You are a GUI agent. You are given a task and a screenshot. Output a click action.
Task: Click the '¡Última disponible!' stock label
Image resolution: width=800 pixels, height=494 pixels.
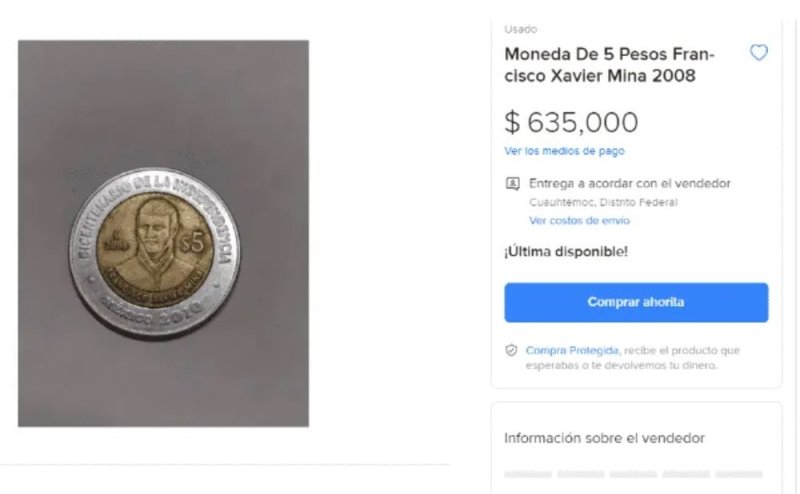pyautogui.click(x=566, y=252)
